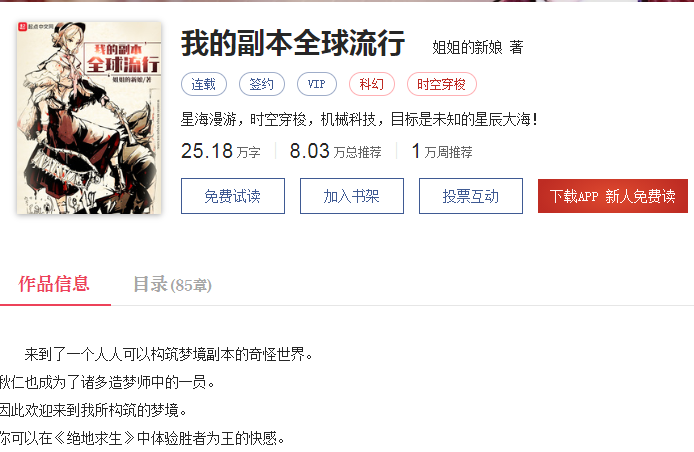Click 下载APP 新人免费读 red button
The image size is (694, 452).
click(613, 196)
